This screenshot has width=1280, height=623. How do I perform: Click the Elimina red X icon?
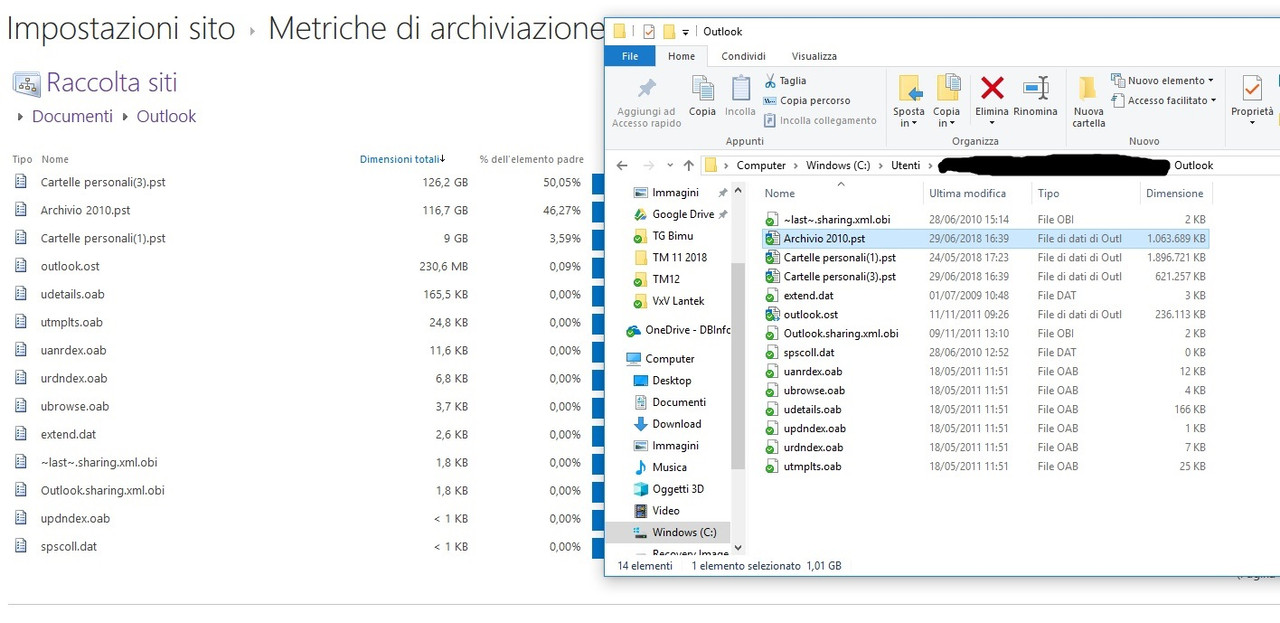click(x=992, y=88)
